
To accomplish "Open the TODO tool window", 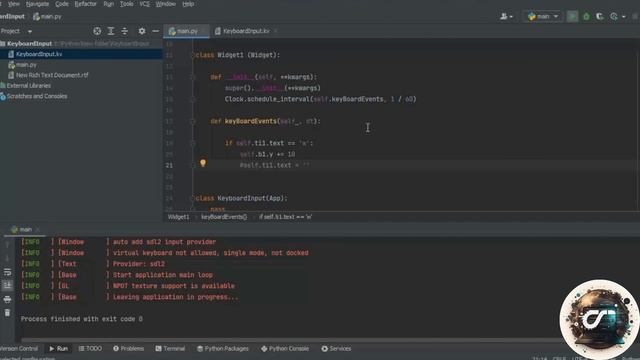I will click(90, 349).
